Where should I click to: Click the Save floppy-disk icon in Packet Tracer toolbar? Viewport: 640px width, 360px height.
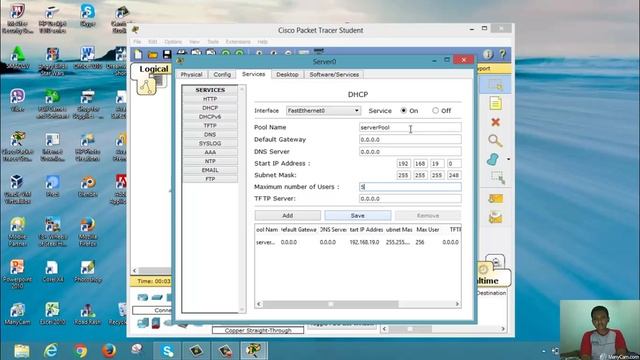click(167, 54)
